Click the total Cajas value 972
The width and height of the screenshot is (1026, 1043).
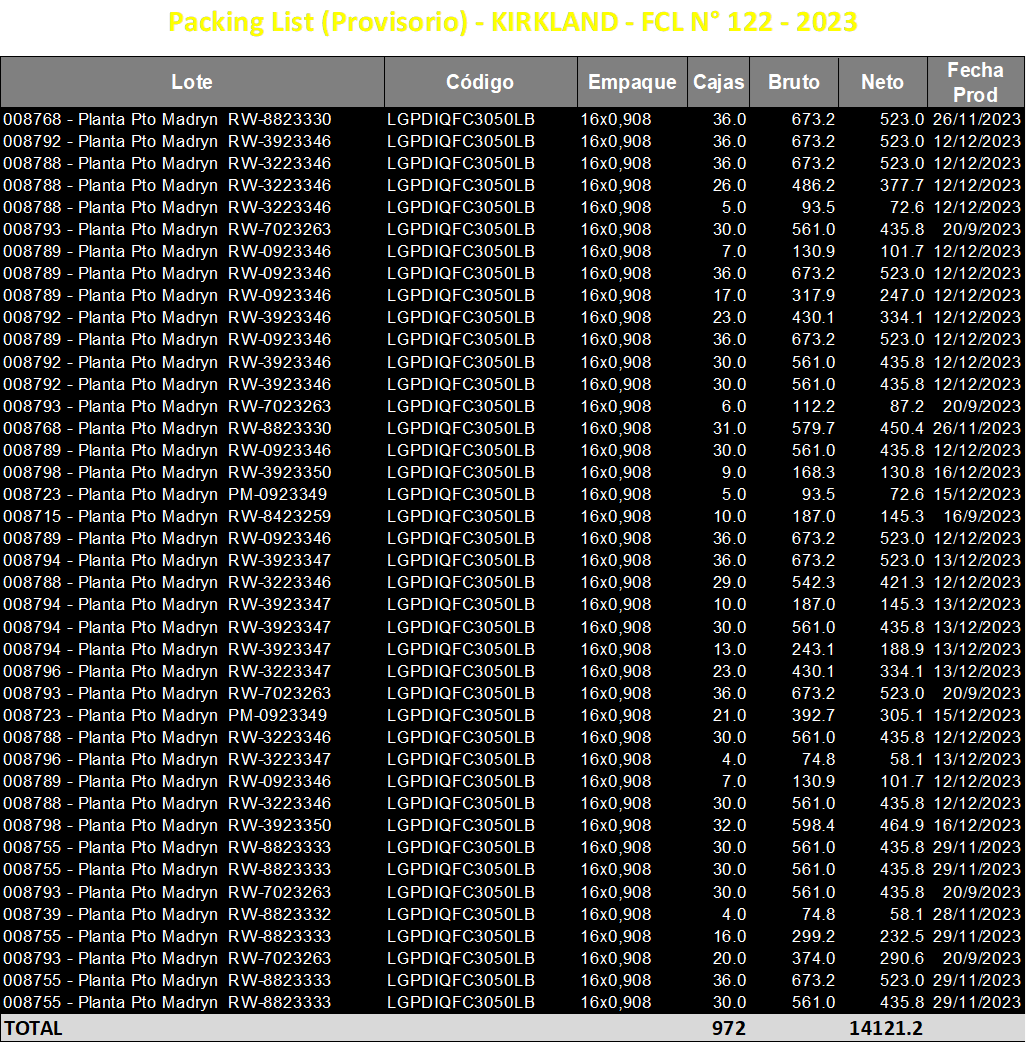coord(729,1028)
